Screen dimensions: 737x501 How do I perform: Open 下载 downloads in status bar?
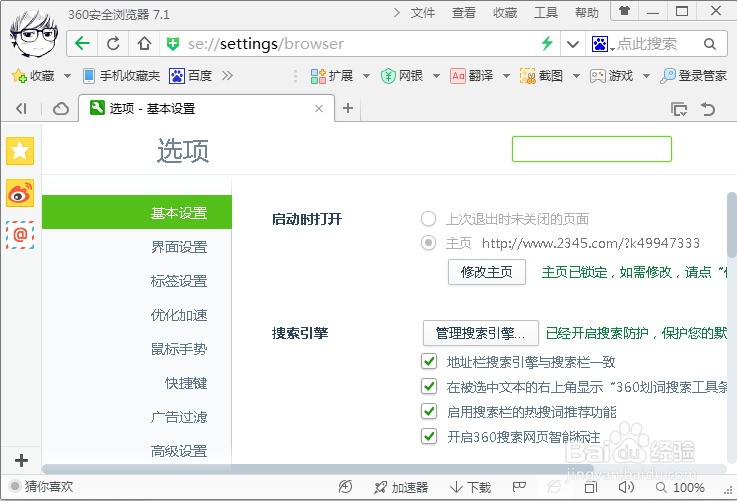coord(470,487)
